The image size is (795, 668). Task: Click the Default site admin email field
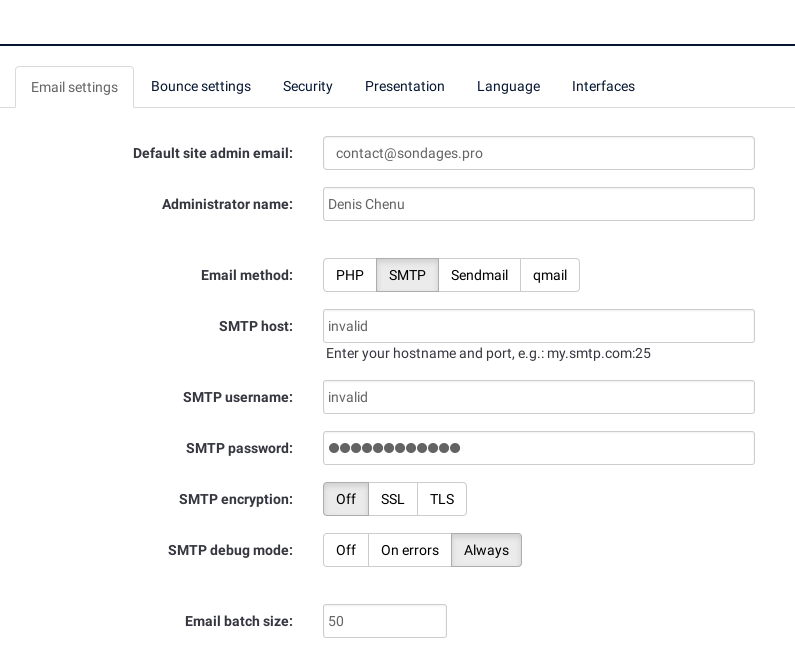pyautogui.click(x=538, y=153)
